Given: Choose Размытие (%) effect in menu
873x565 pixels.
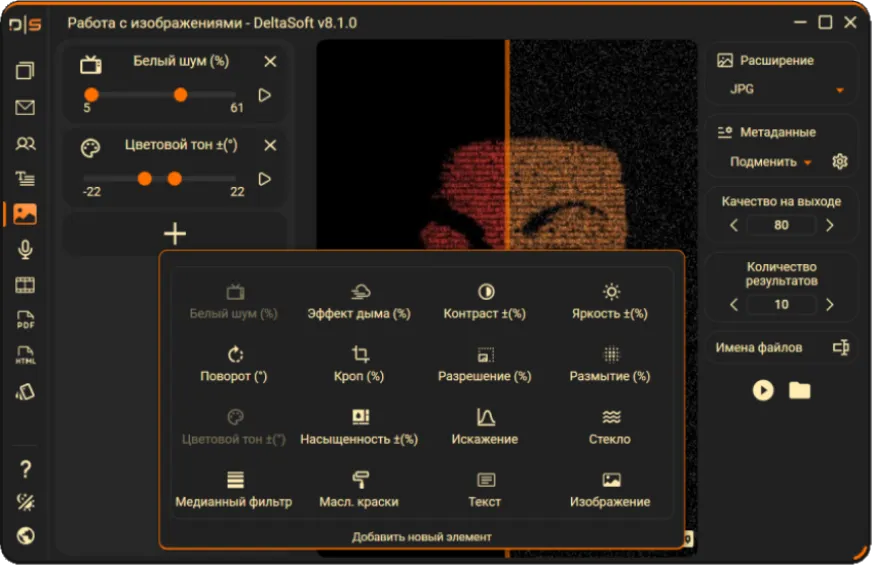Looking at the screenshot, I should coord(610,365).
